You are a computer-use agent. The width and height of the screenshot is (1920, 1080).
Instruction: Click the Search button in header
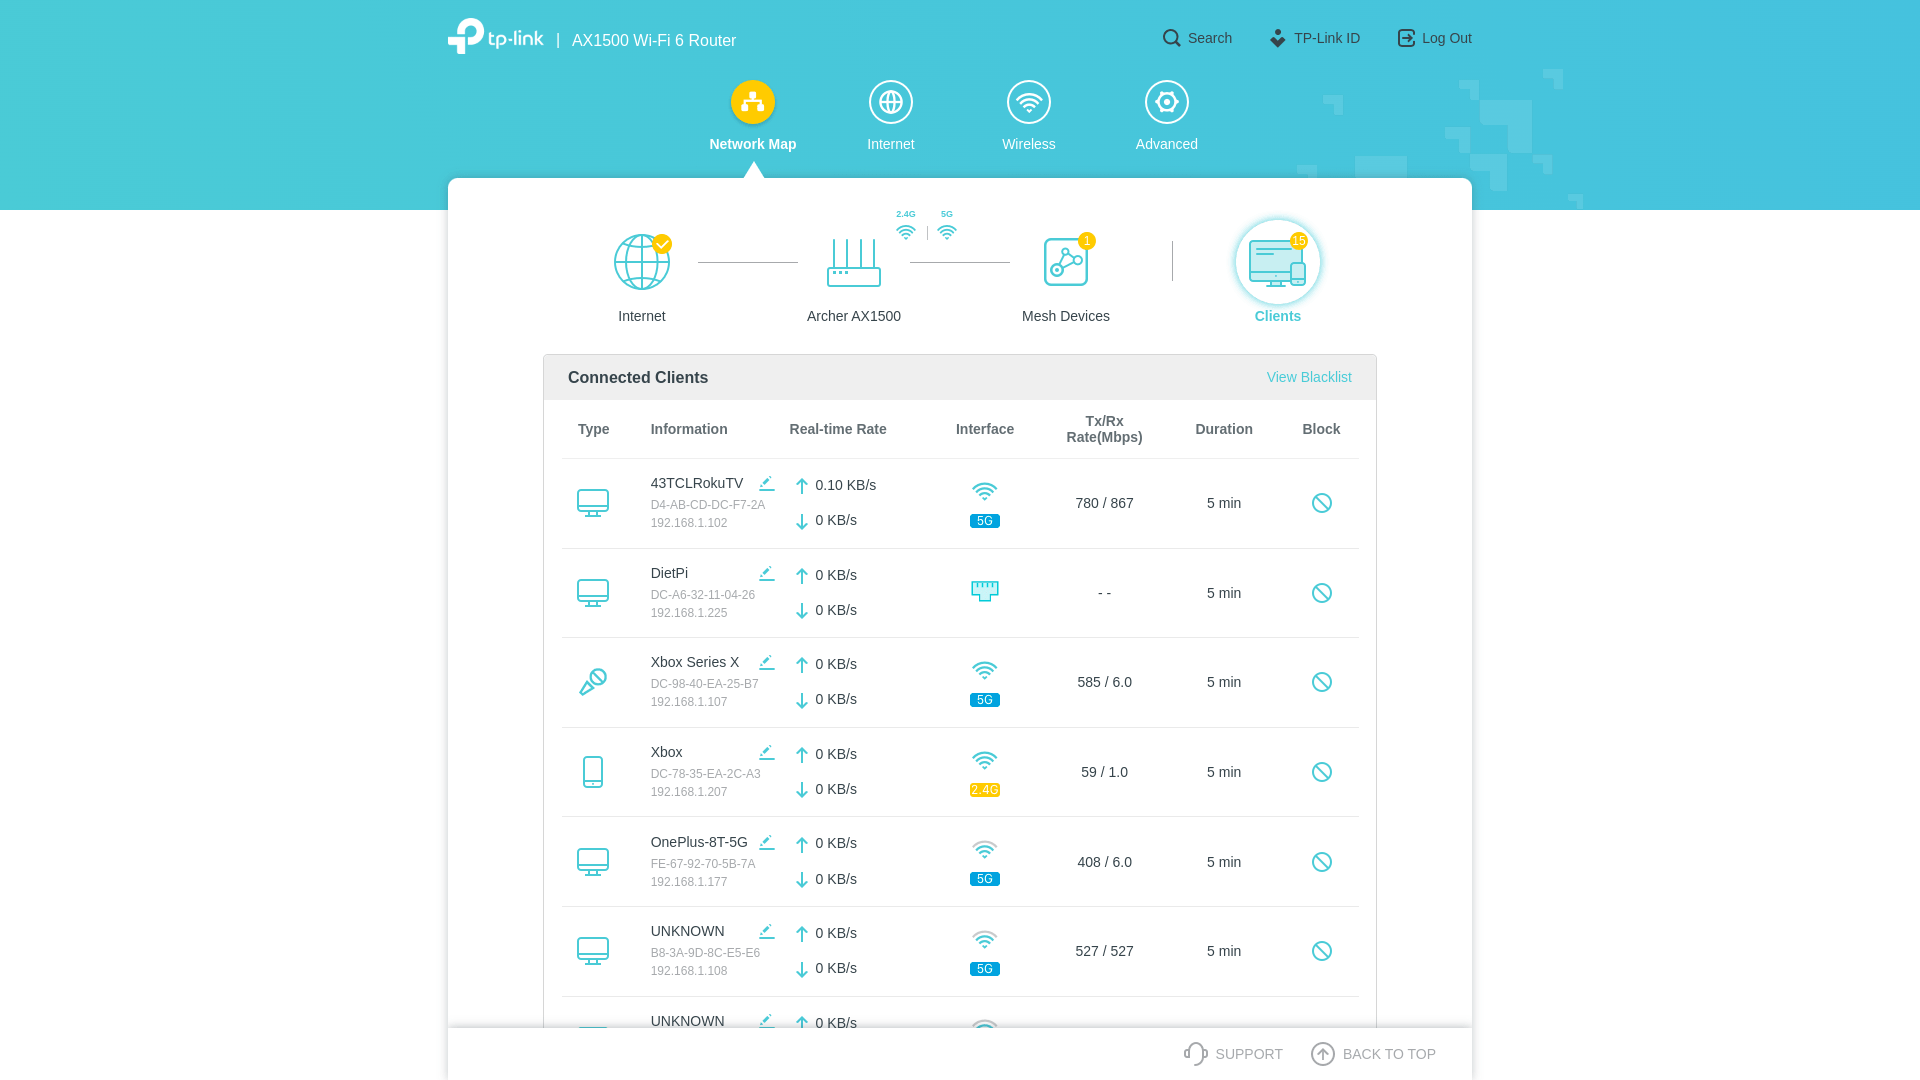click(x=1197, y=37)
